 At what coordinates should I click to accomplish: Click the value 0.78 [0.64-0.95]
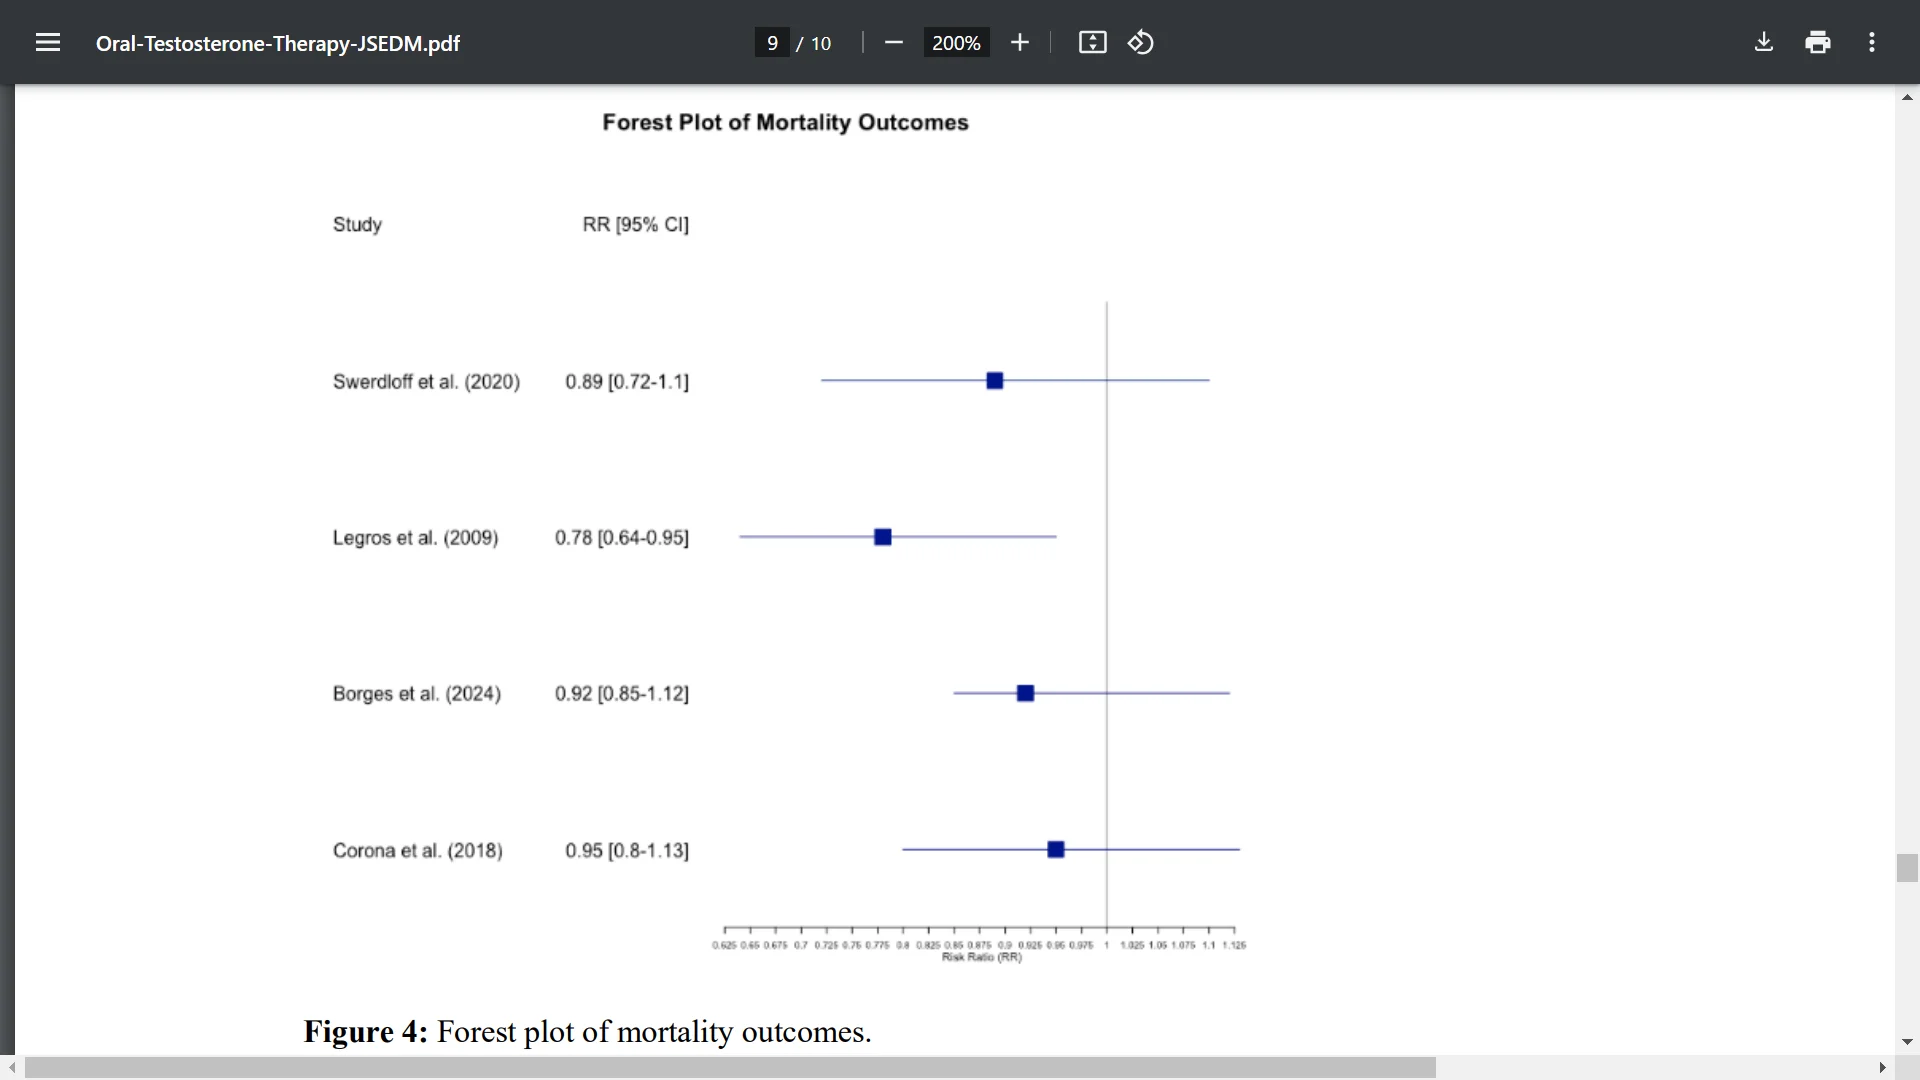[x=622, y=537]
